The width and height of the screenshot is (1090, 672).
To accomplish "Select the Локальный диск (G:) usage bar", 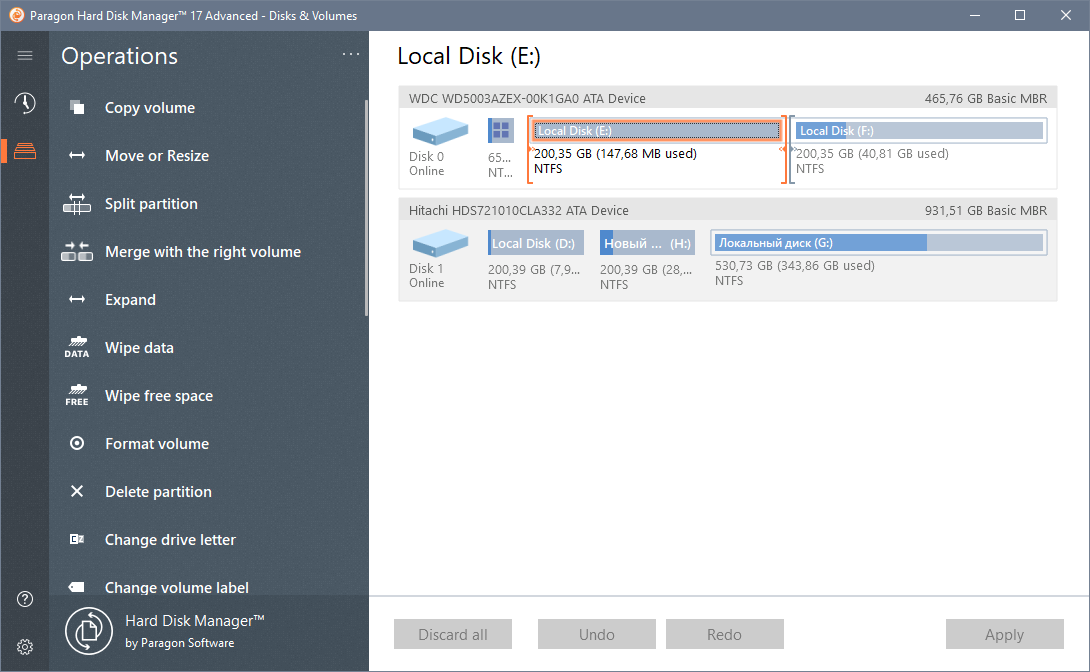I will [x=879, y=243].
